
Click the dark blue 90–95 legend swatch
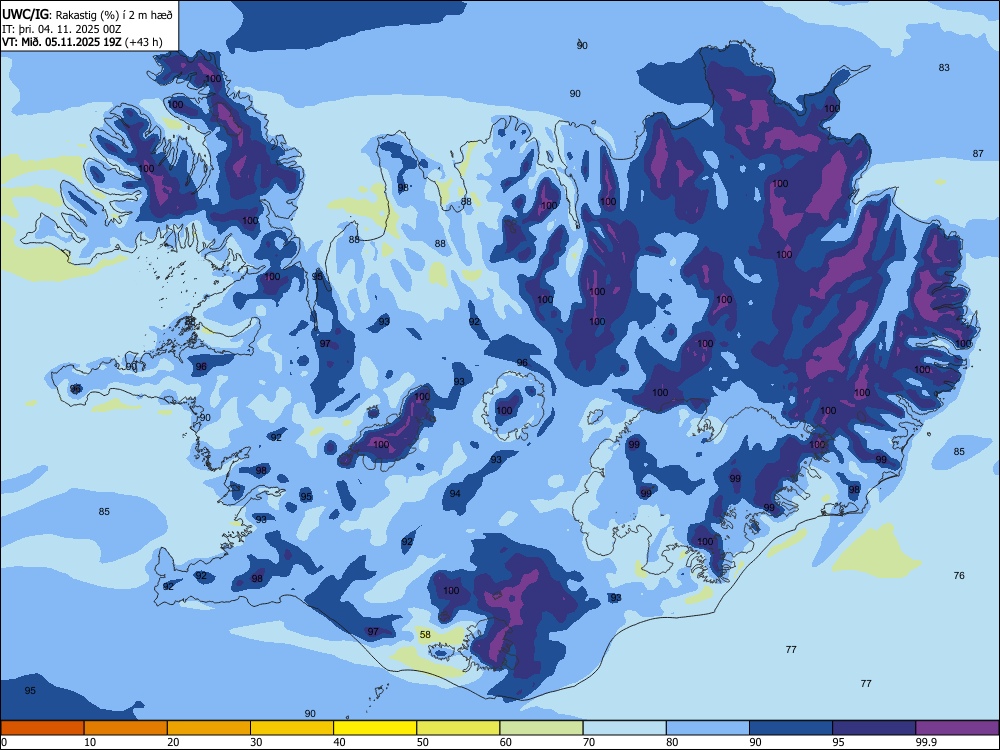coord(791,728)
